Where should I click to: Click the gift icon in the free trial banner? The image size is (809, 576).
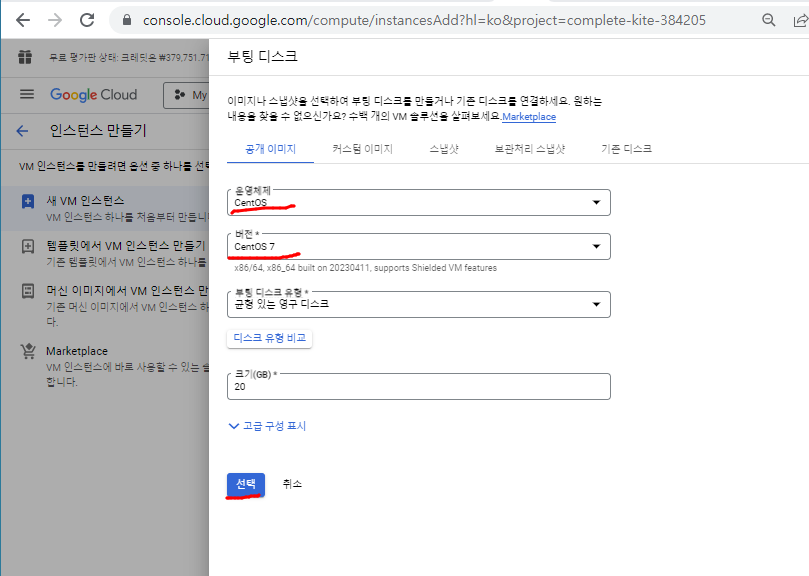click(25, 57)
